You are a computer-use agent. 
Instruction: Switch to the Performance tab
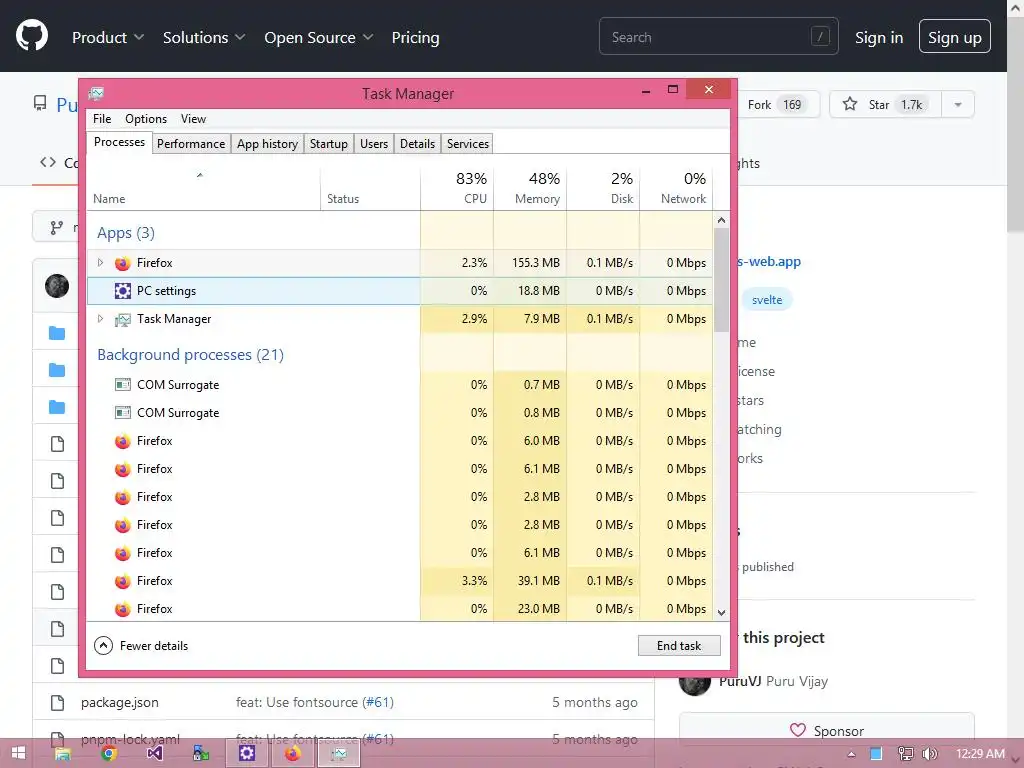(191, 144)
